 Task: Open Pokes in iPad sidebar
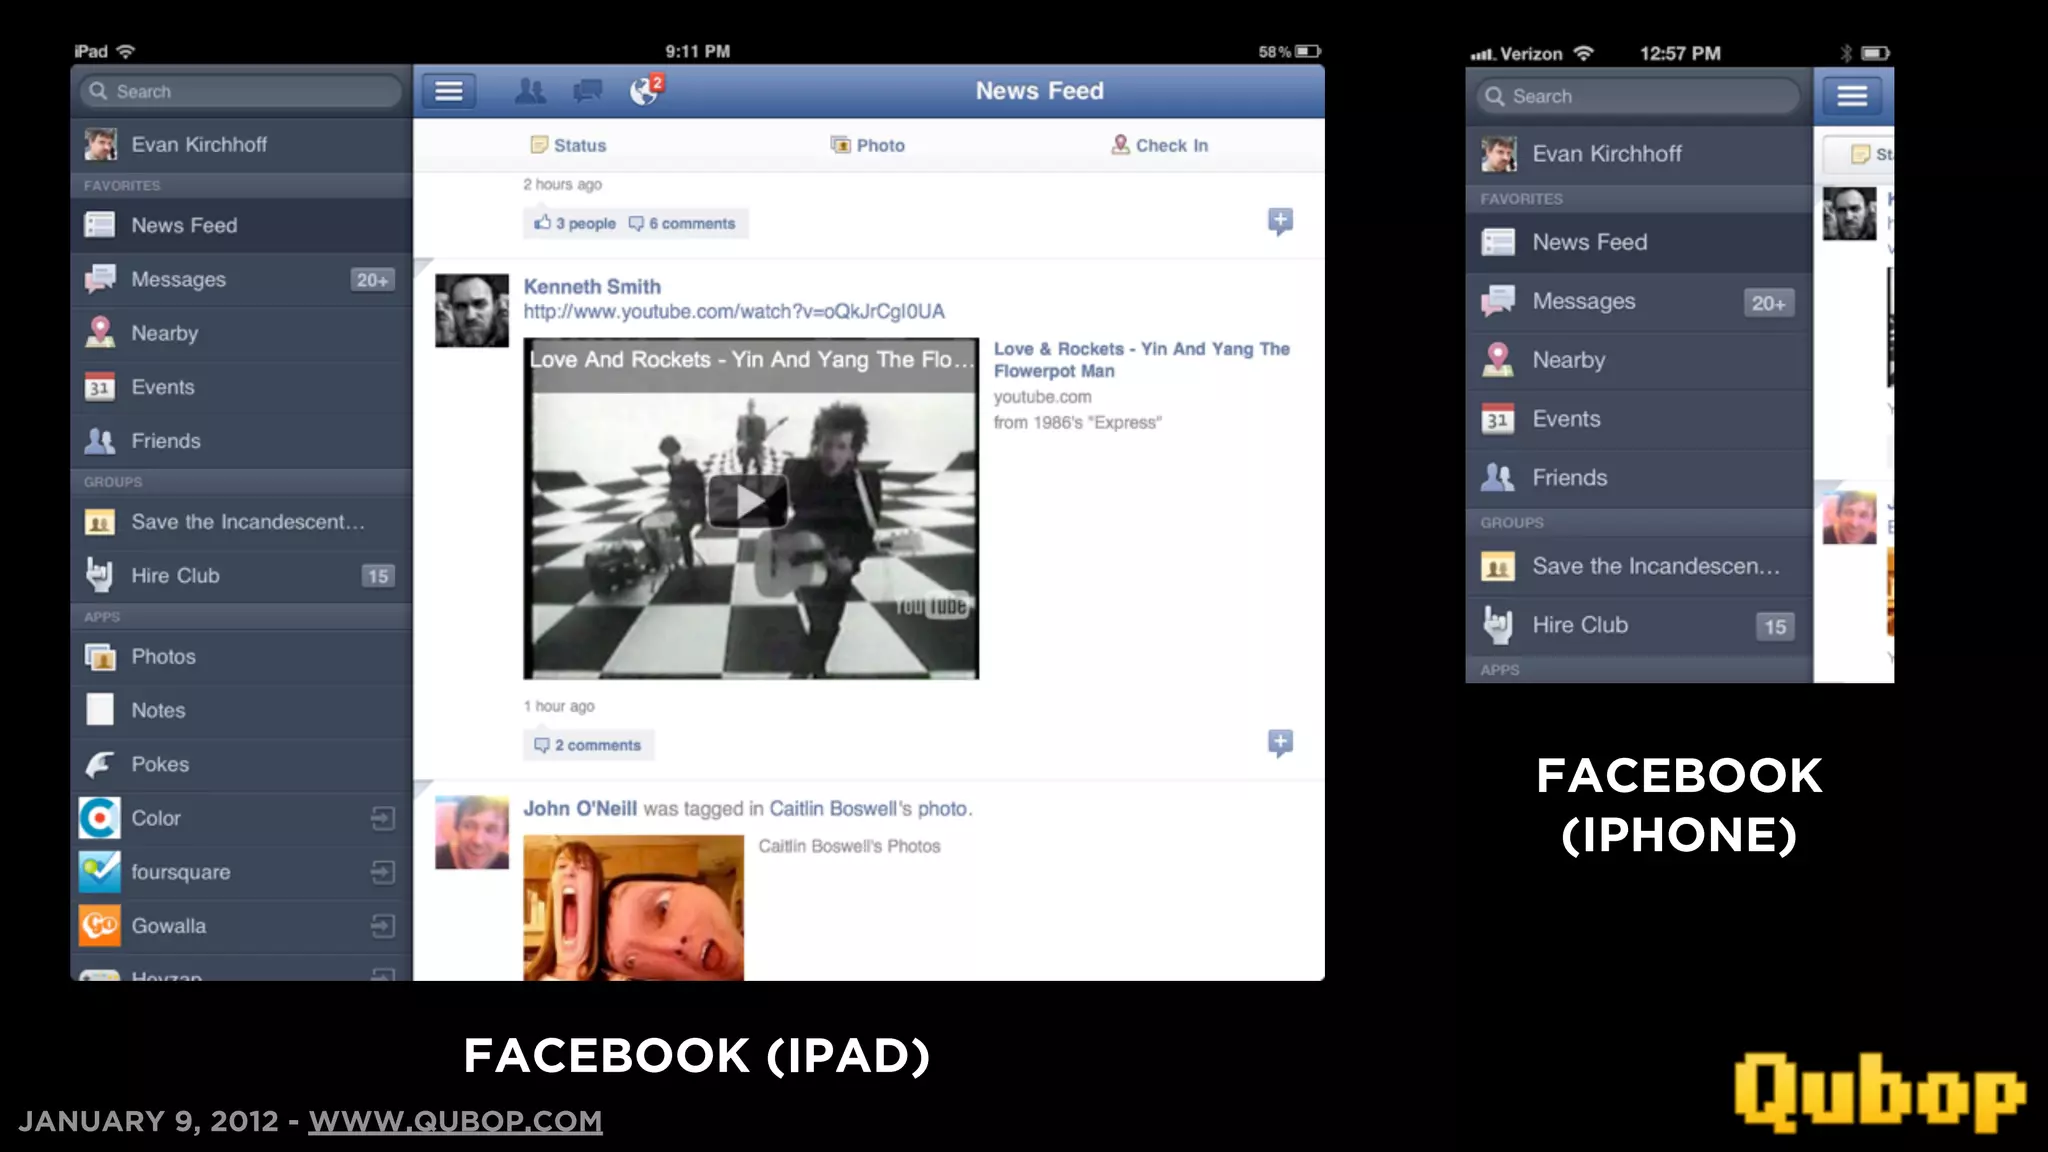point(241,765)
